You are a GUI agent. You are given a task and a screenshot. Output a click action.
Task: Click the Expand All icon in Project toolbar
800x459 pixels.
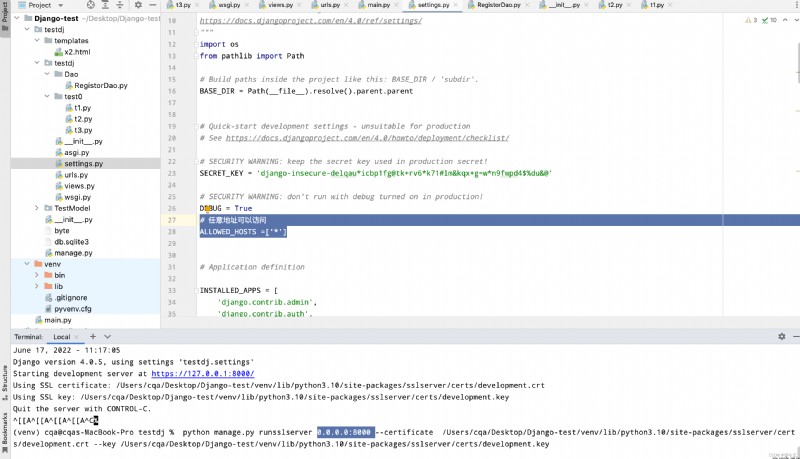point(105,5)
